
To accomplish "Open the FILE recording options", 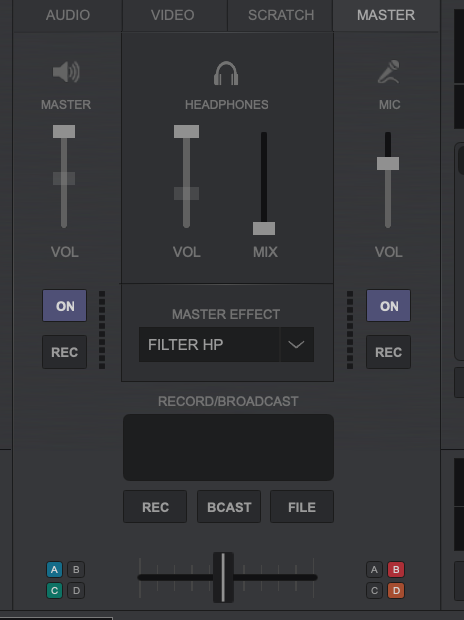I will 302,507.
